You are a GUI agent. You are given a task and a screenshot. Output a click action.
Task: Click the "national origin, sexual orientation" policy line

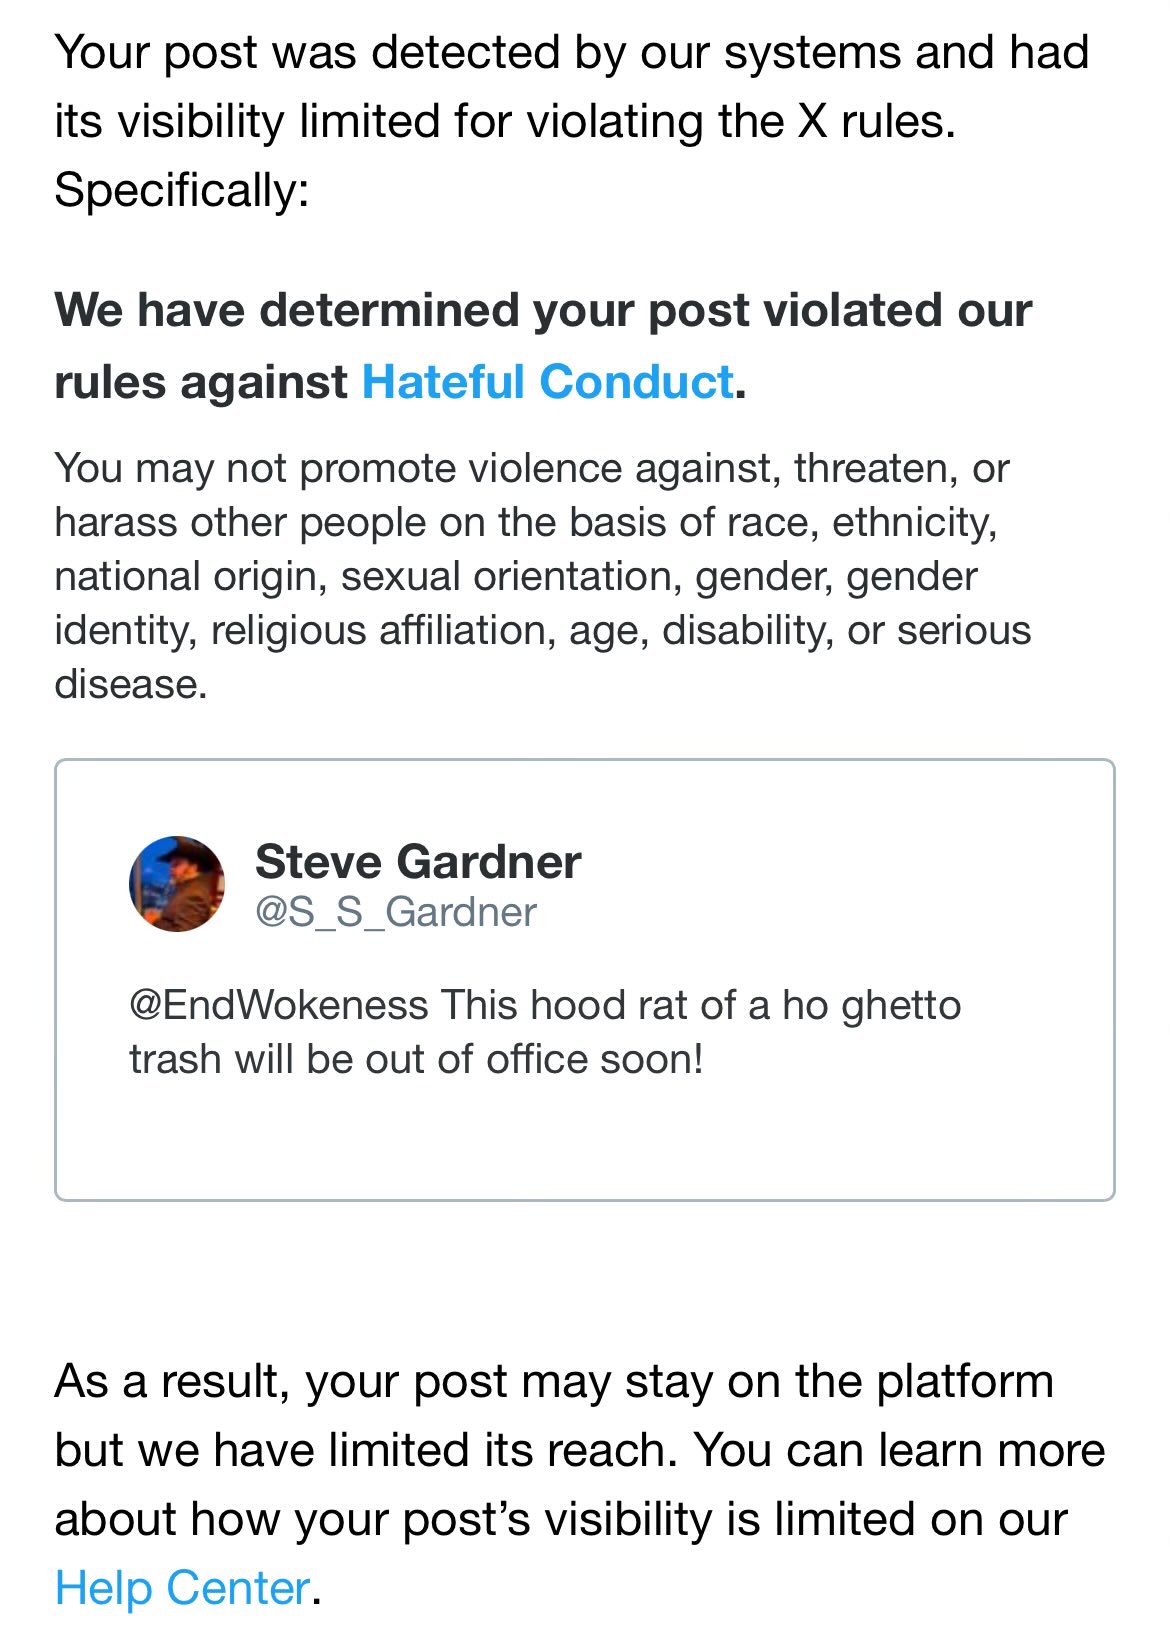[x=515, y=577]
